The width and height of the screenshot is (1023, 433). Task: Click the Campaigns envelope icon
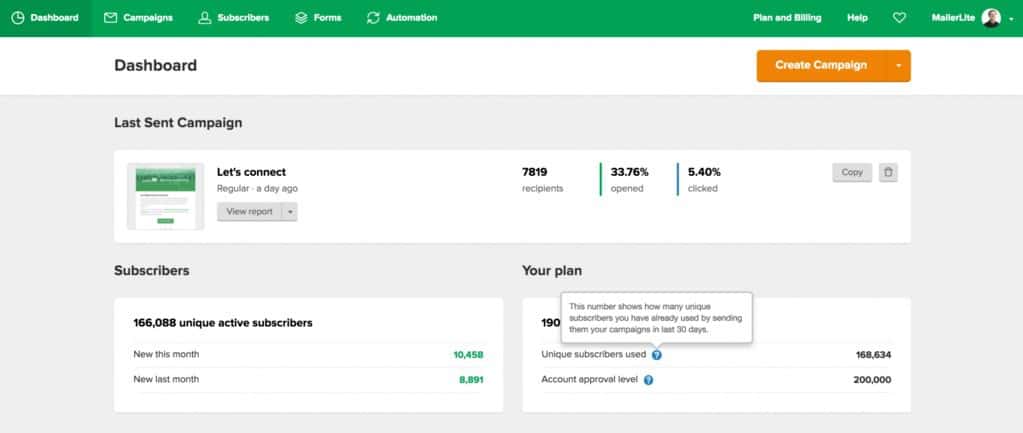point(110,18)
